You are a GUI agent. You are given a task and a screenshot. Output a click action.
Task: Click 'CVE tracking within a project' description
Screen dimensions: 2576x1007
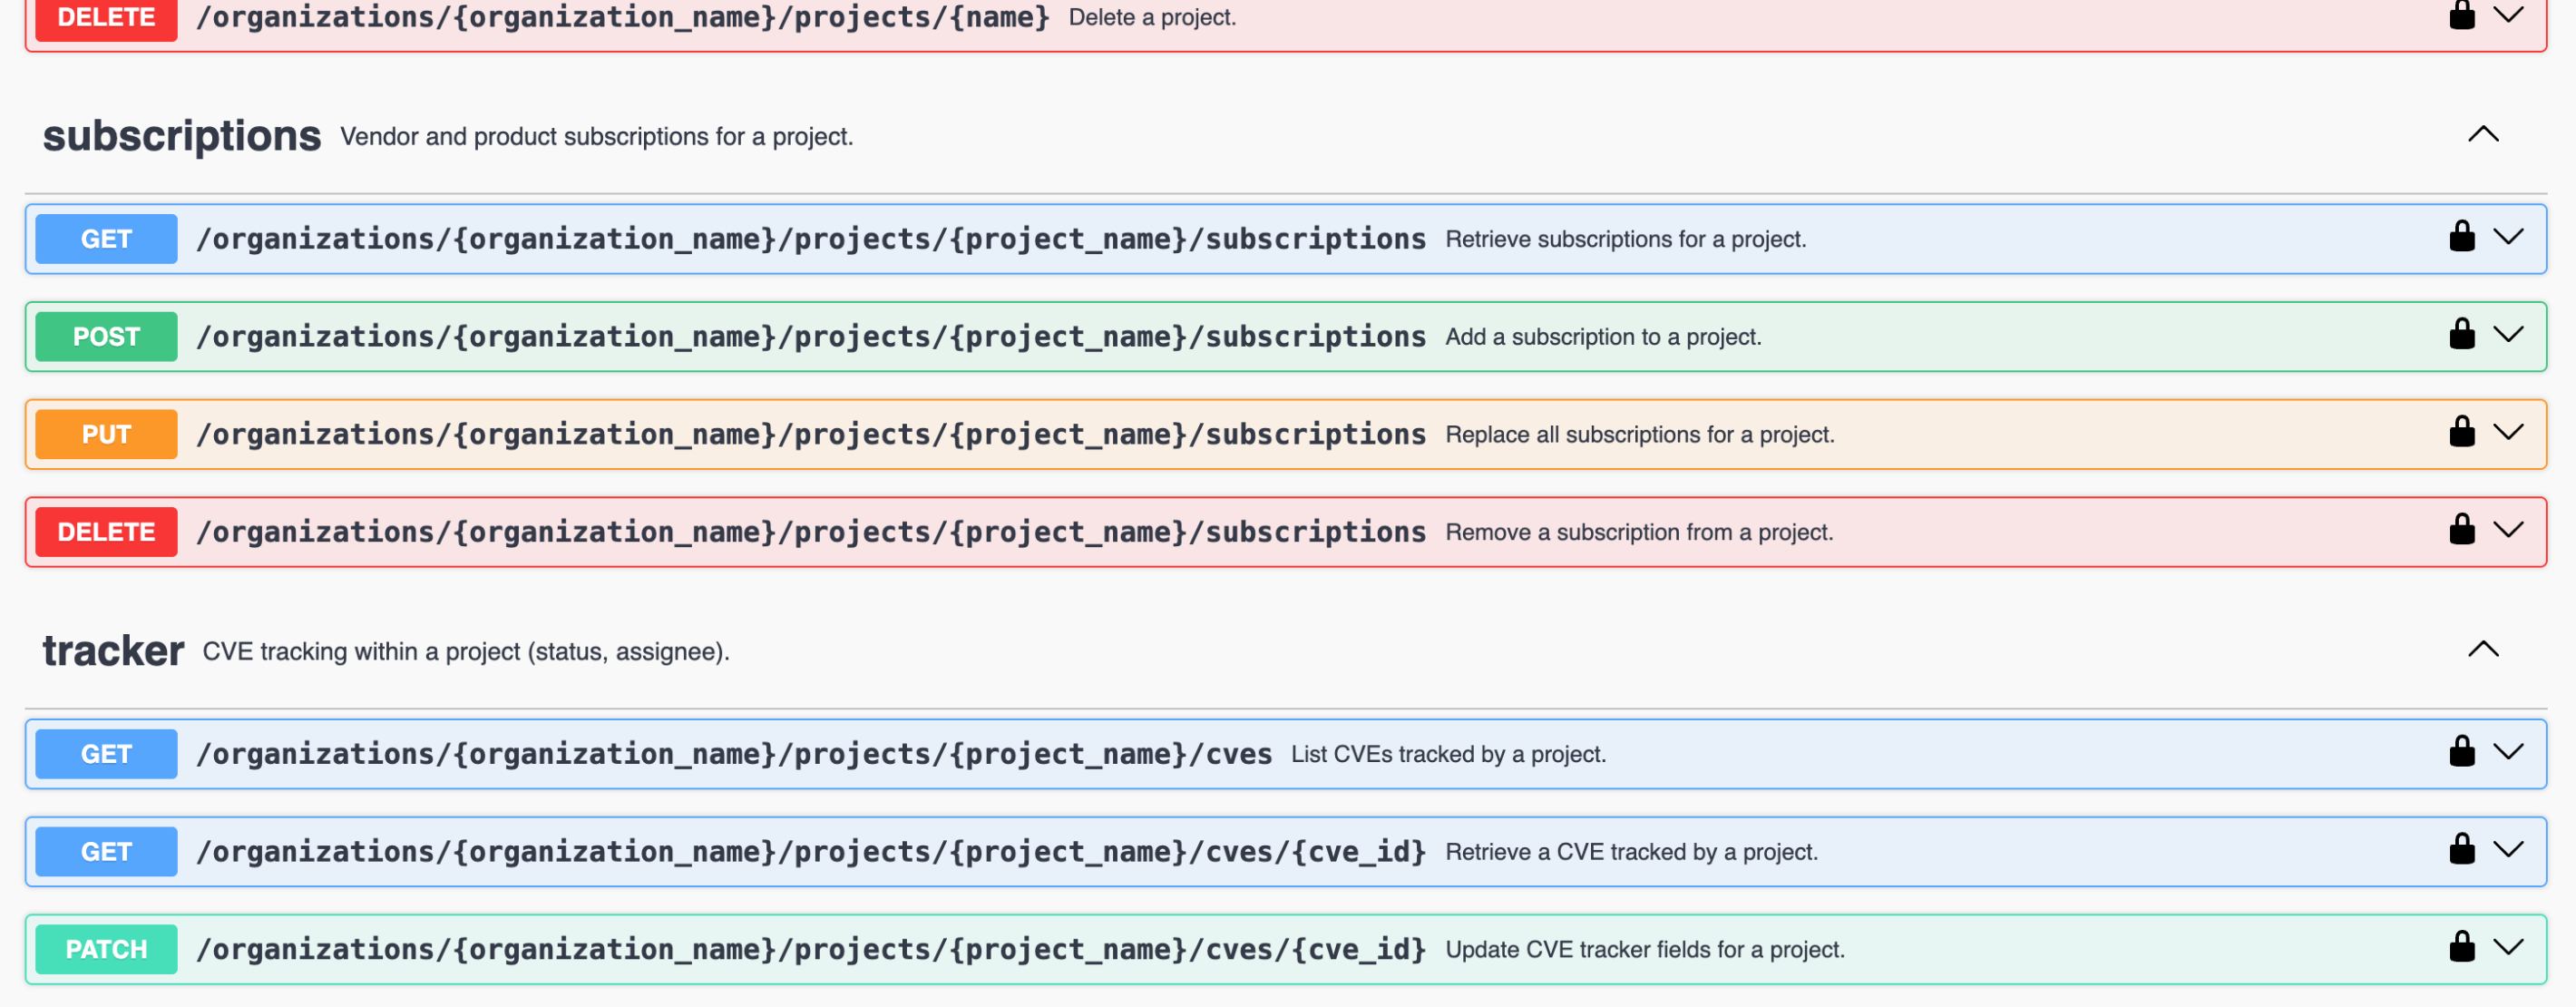466,652
